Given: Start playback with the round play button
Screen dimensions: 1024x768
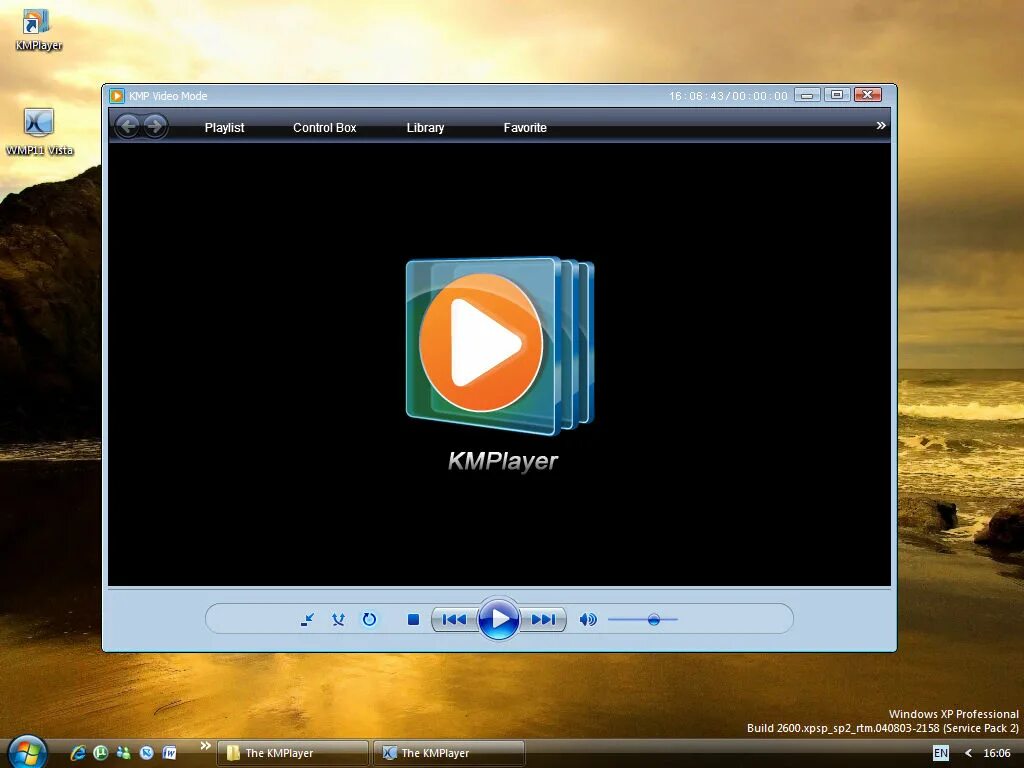Looking at the screenshot, I should tap(498, 618).
